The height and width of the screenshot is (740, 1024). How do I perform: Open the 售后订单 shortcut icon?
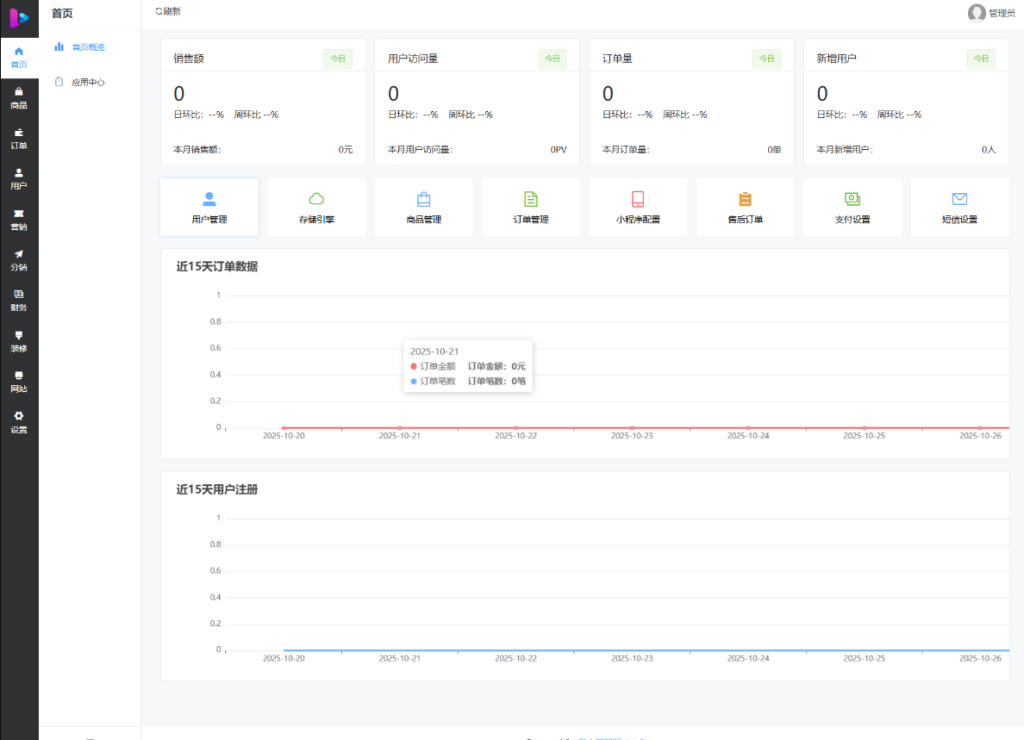click(745, 207)
